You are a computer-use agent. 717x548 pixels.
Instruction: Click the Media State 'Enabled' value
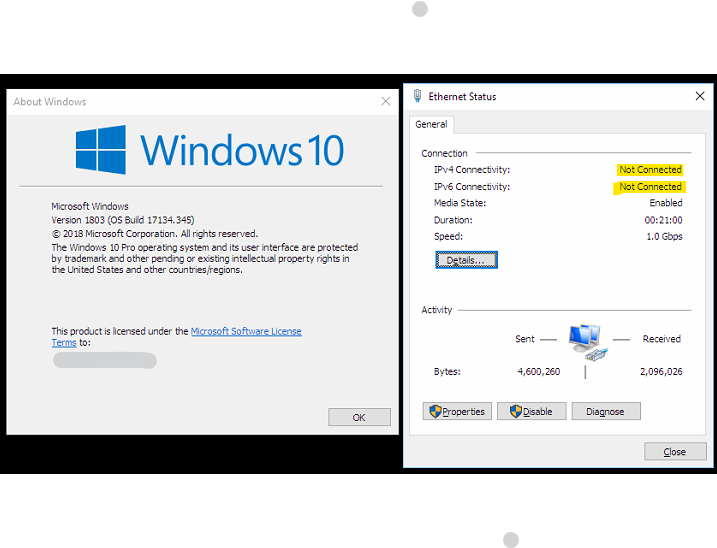pyautogui.click(x=666, y=203)
